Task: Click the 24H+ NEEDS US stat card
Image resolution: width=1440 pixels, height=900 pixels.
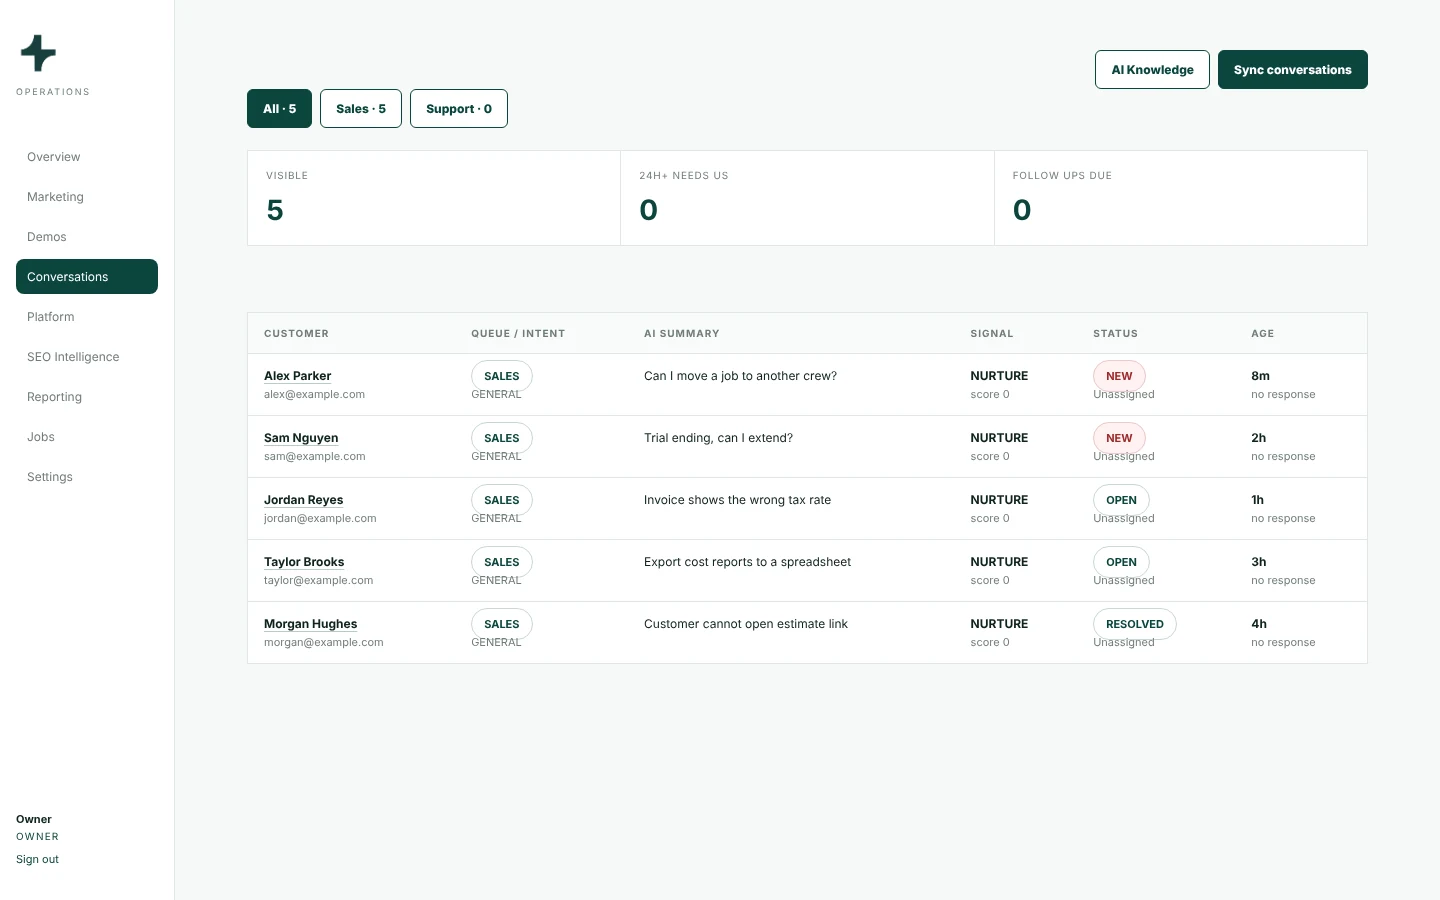Action: pyautogui.click(x=807, y=198)
